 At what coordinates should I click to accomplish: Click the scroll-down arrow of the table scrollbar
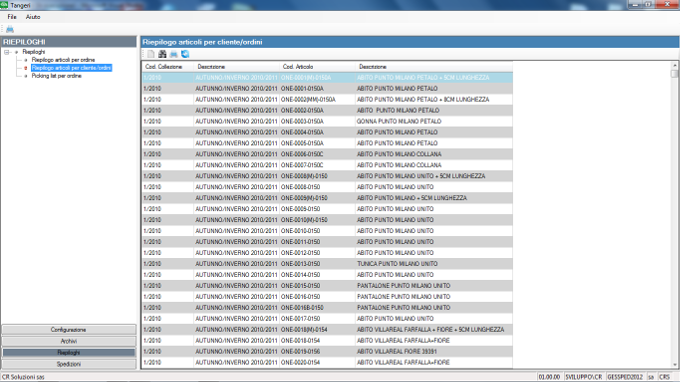tap(674, 365)
